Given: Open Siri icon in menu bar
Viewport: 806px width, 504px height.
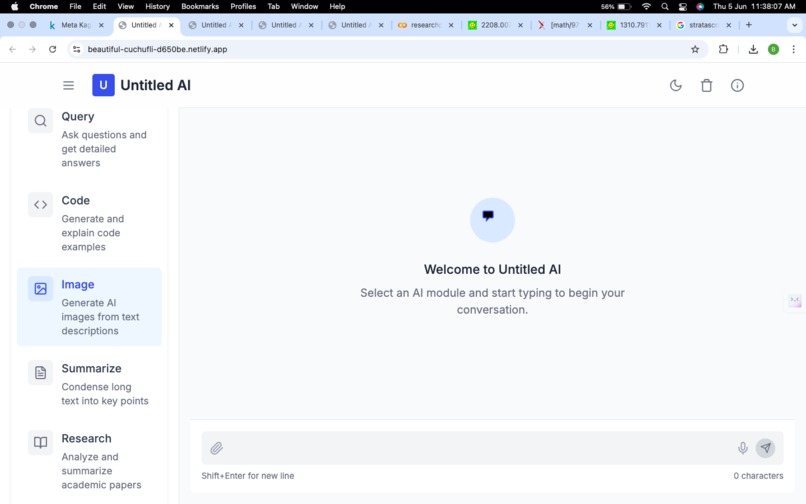Looking at the screenshot, I should (x=700, y=6).
